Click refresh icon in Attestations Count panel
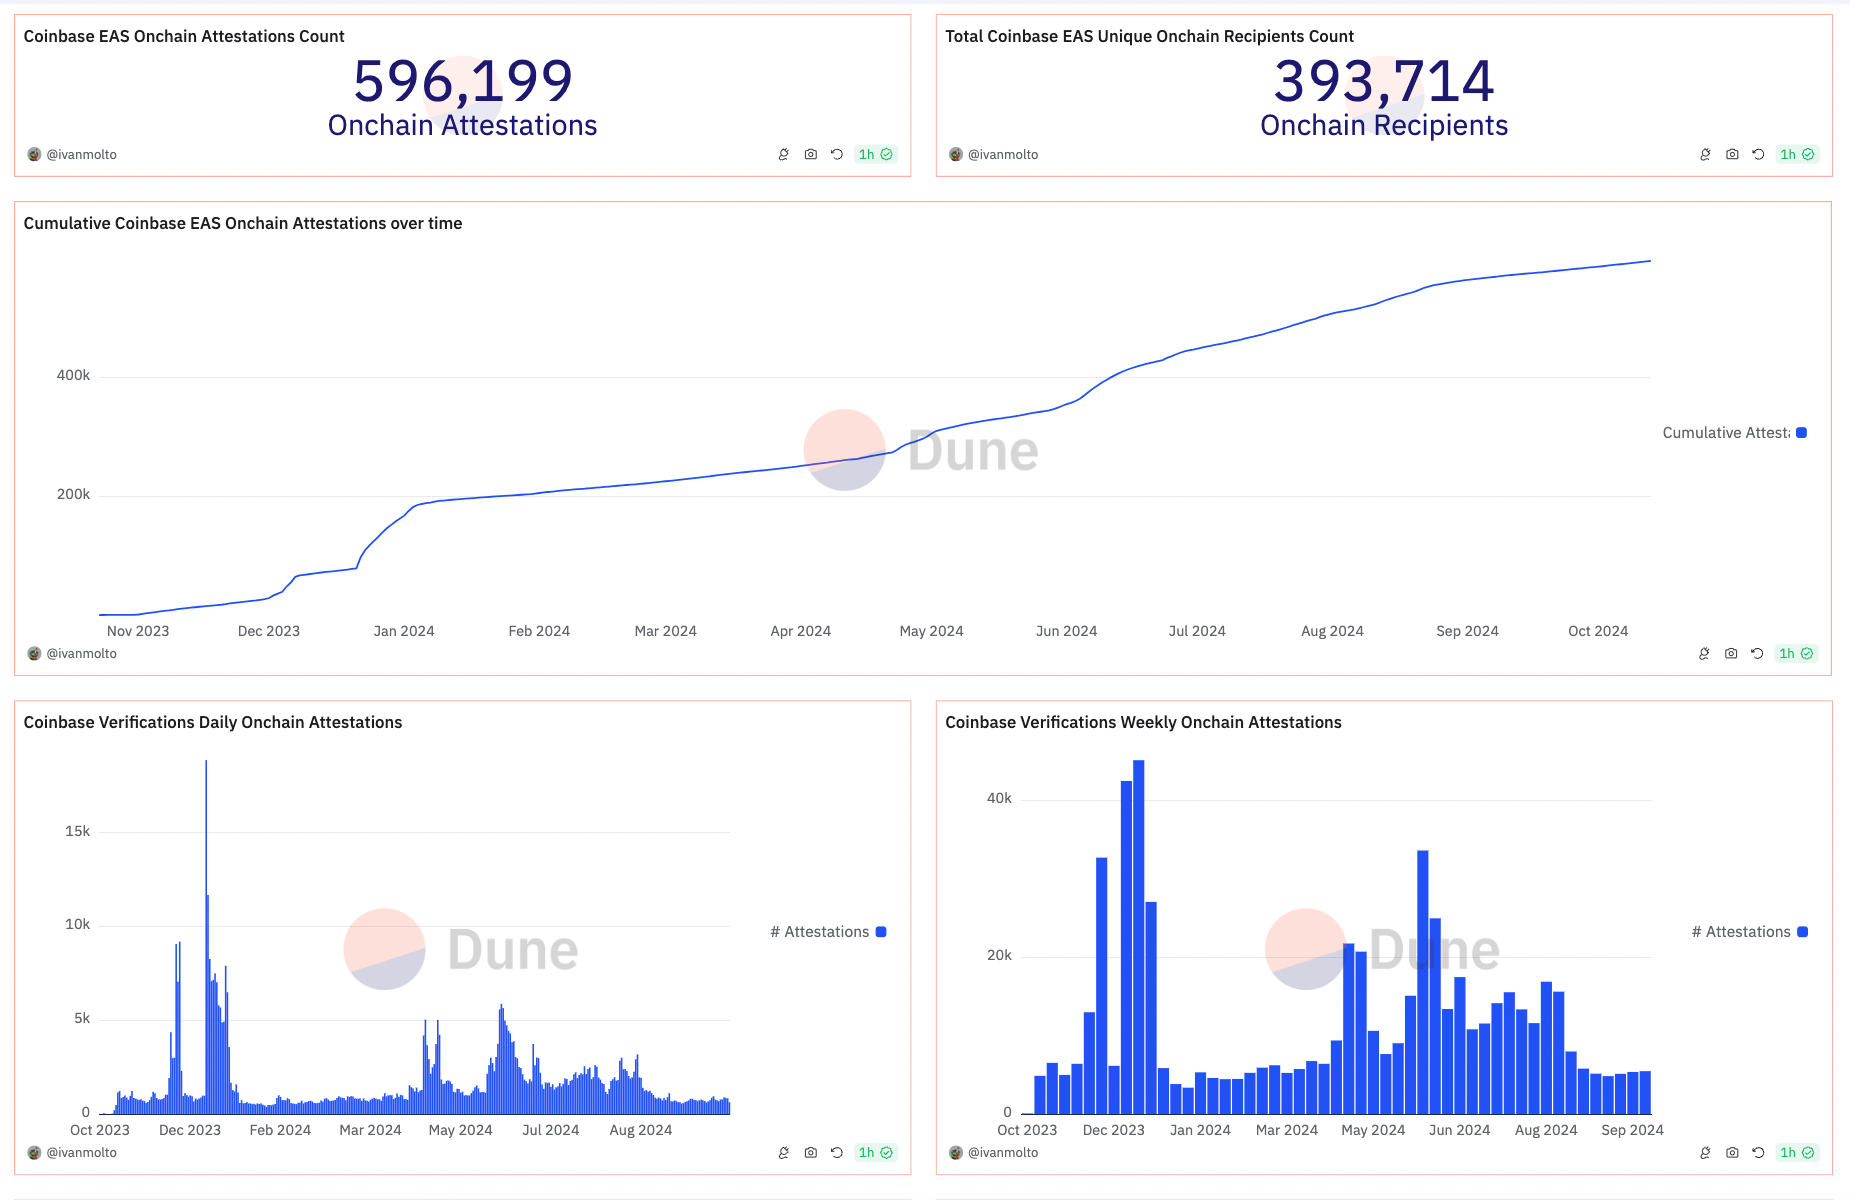Image resolution: width=1850 pixels, height=1200 pixels. 837,154
